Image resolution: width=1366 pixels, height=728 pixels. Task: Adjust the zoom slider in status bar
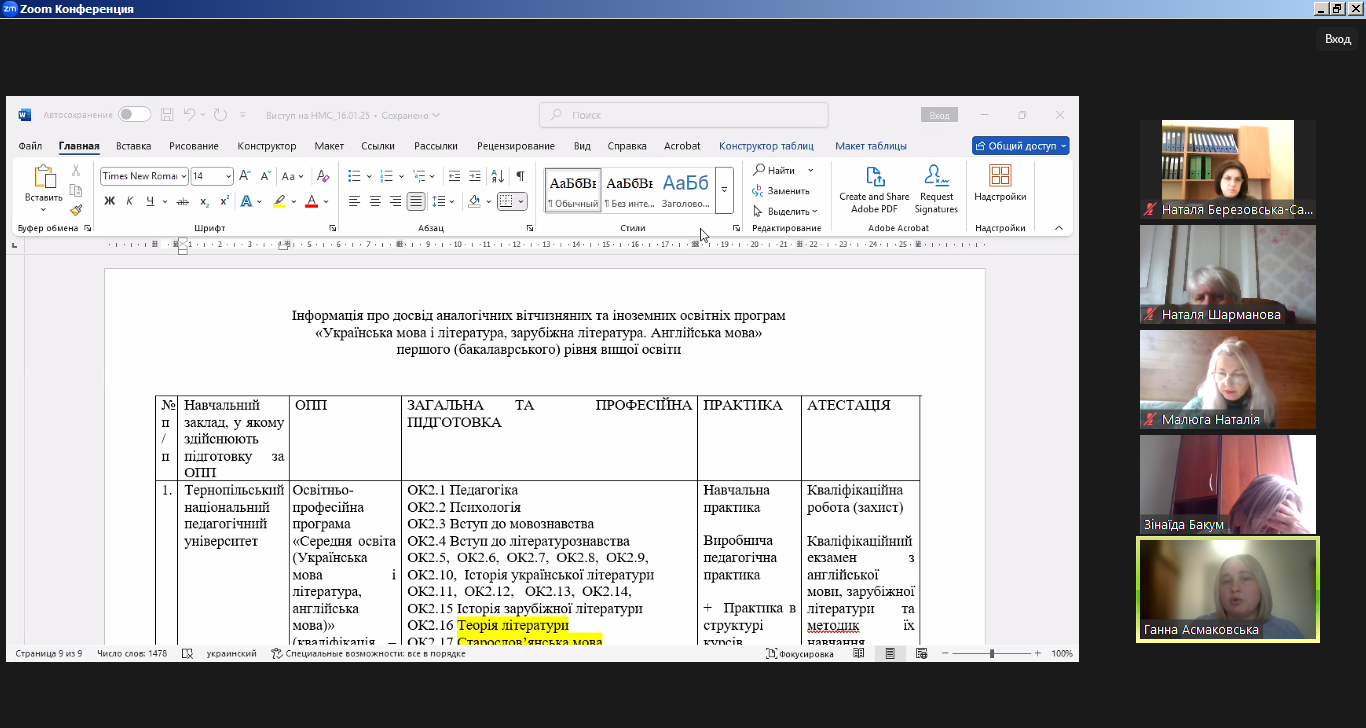coord(992,653)
